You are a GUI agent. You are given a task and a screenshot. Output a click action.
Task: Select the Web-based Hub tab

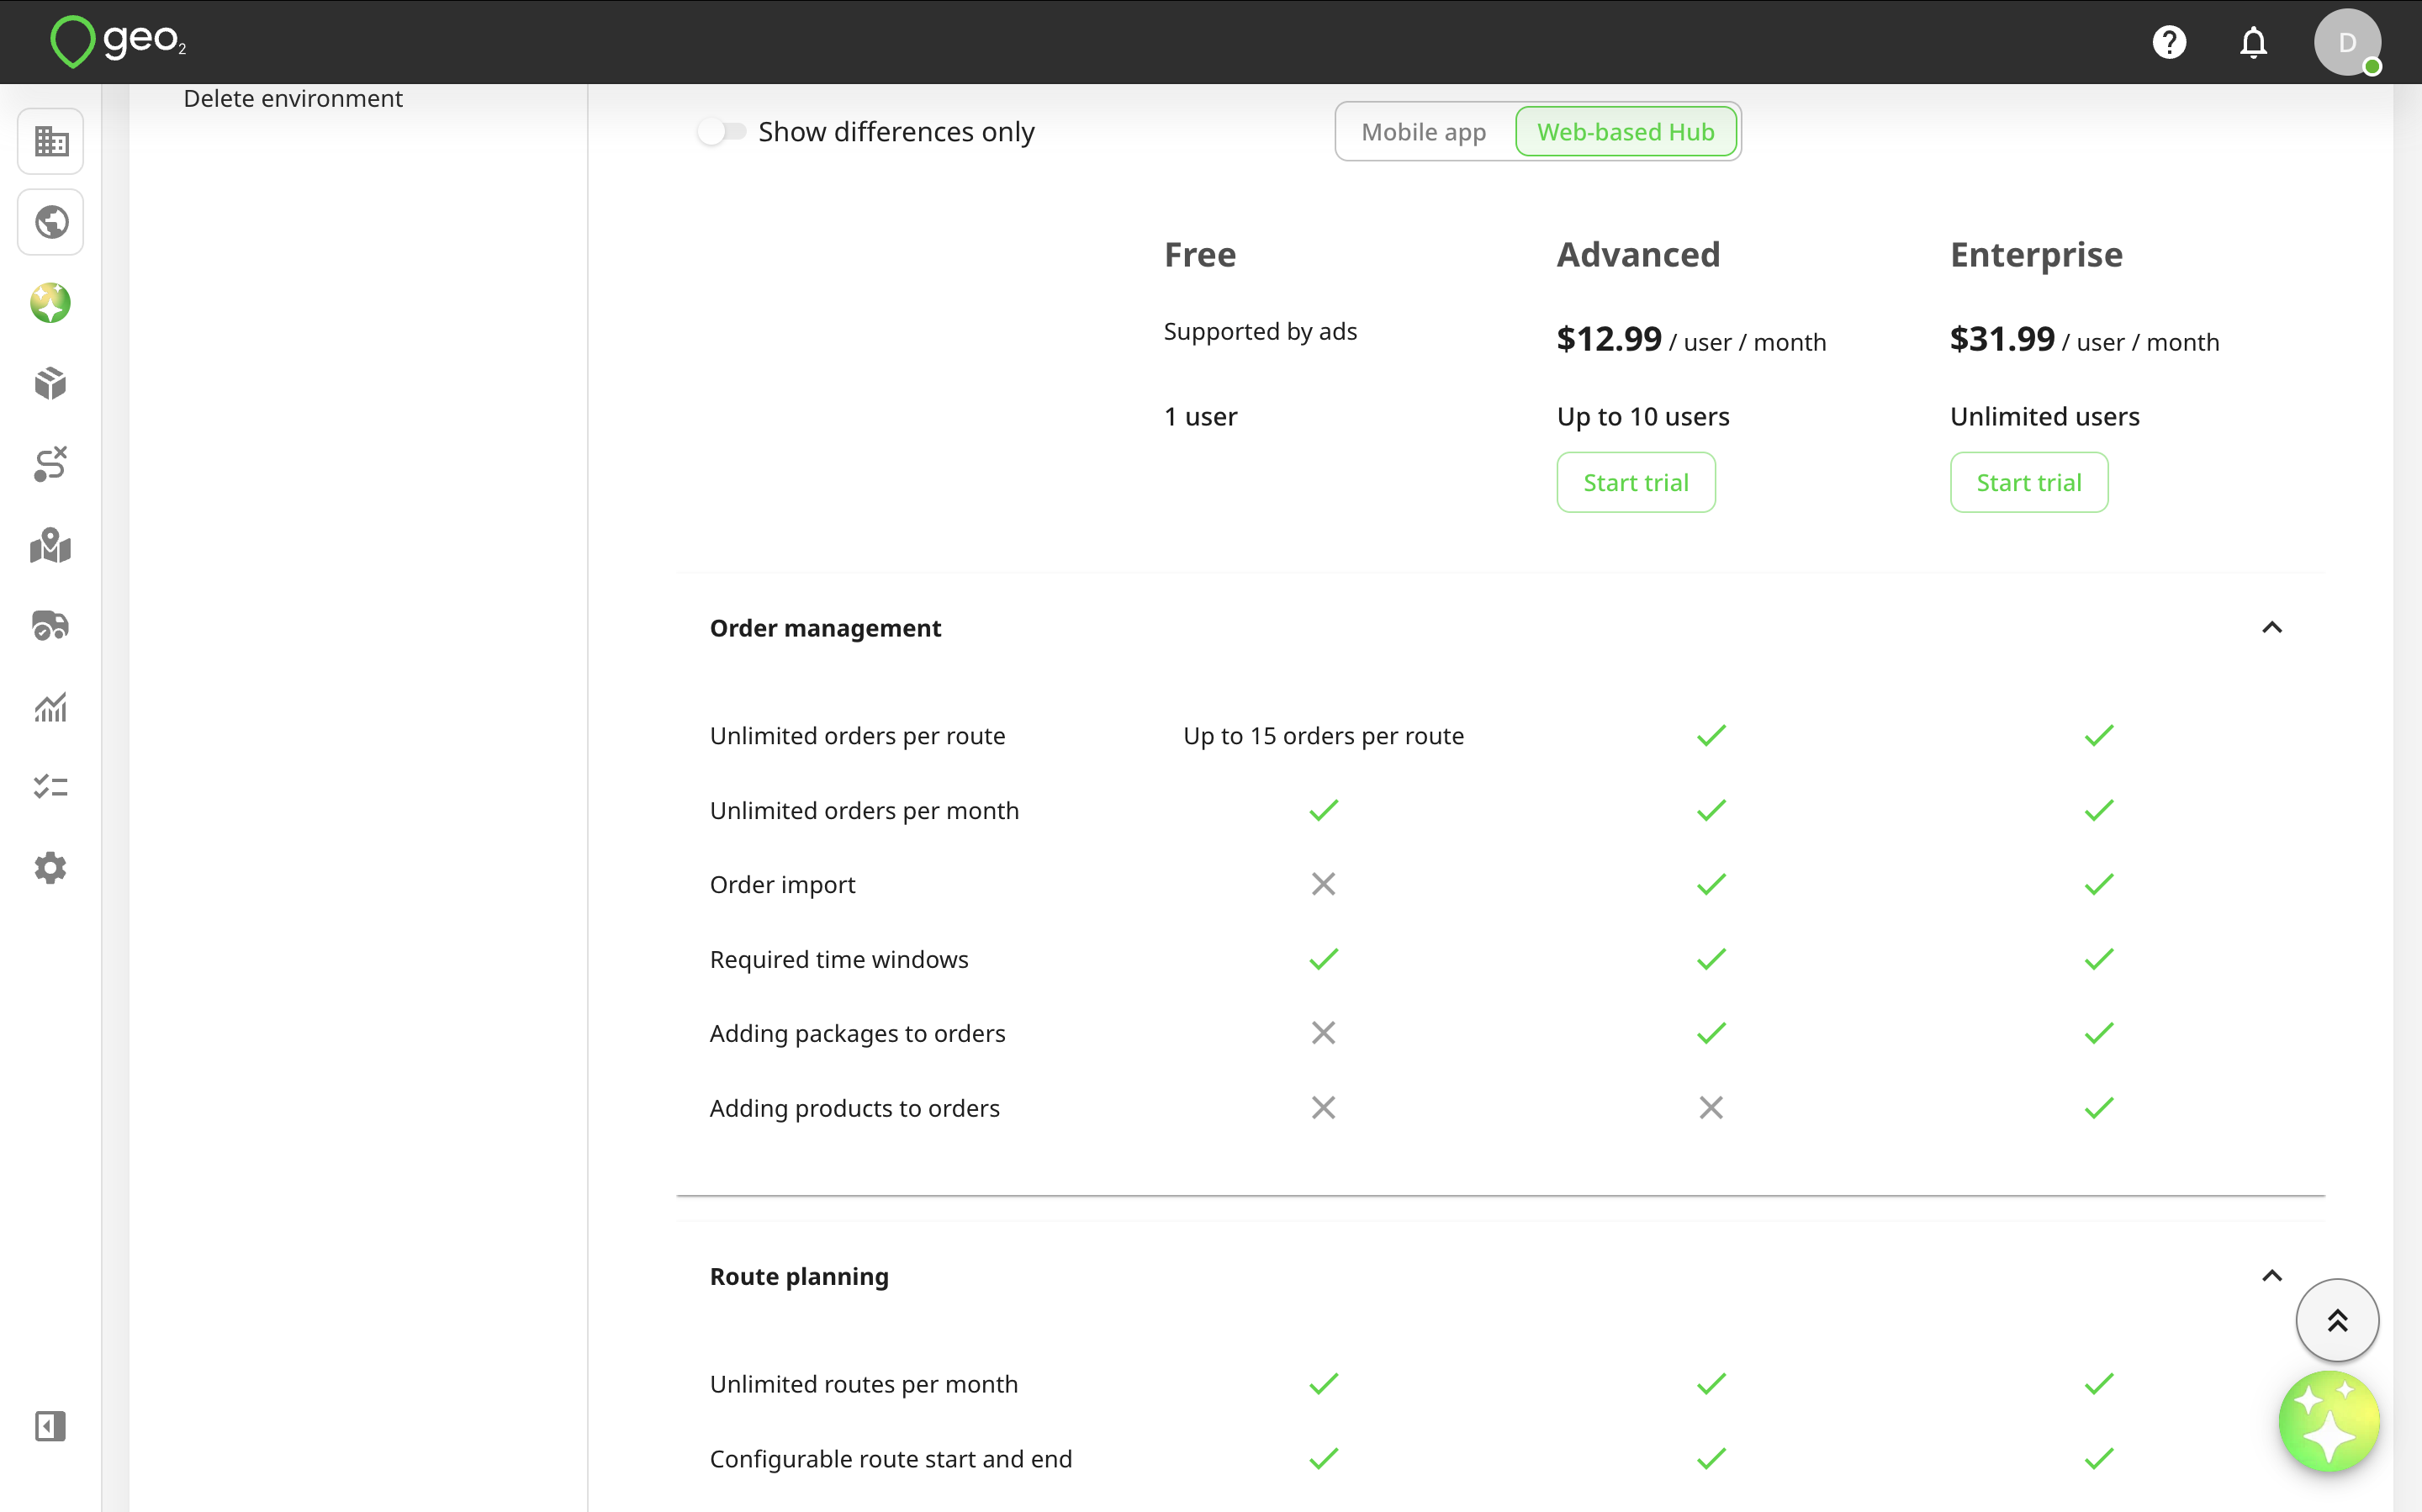pos(1626,132)
